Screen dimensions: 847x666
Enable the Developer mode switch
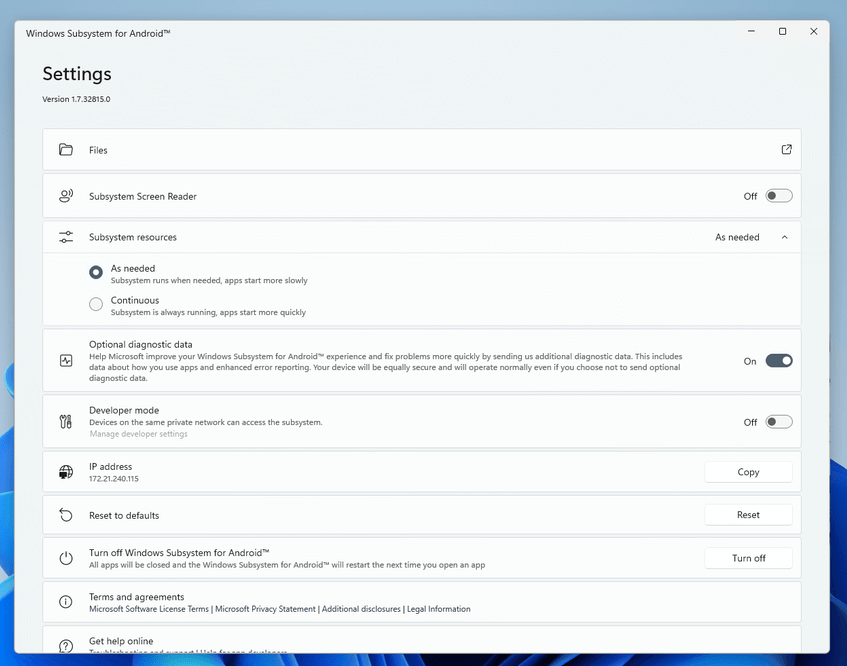(779, 422)
